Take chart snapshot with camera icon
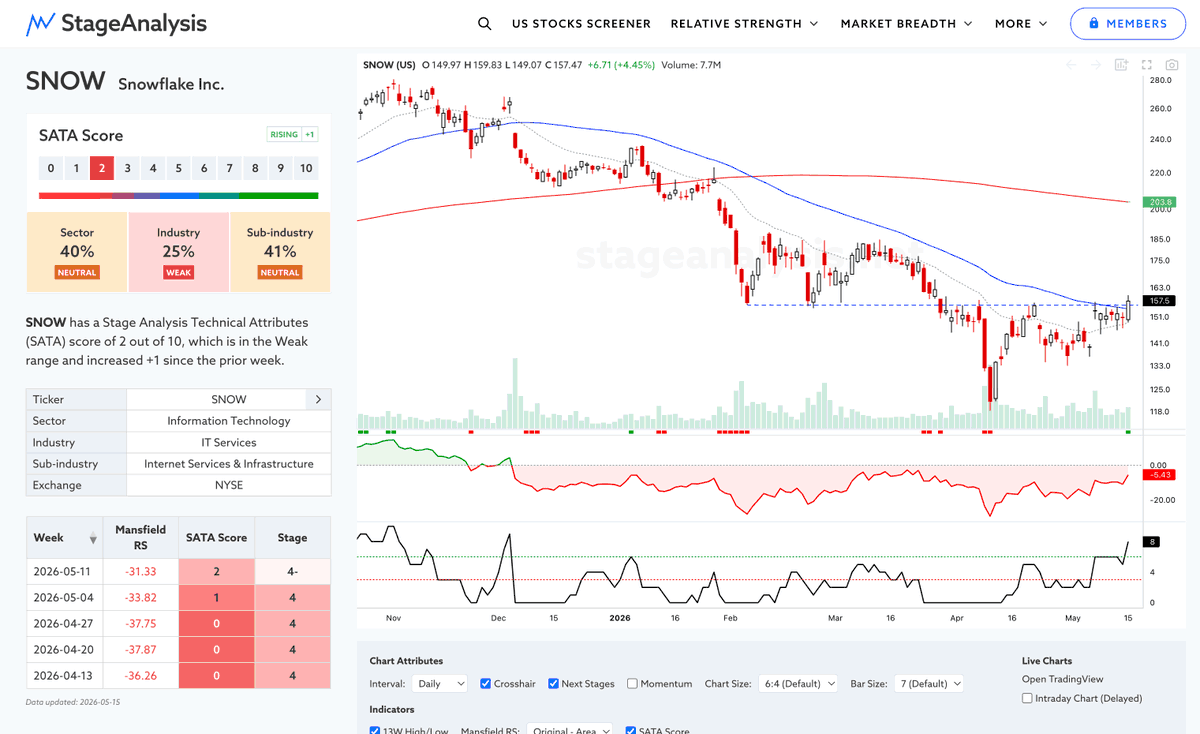1200x734 pixels. 1172,65
